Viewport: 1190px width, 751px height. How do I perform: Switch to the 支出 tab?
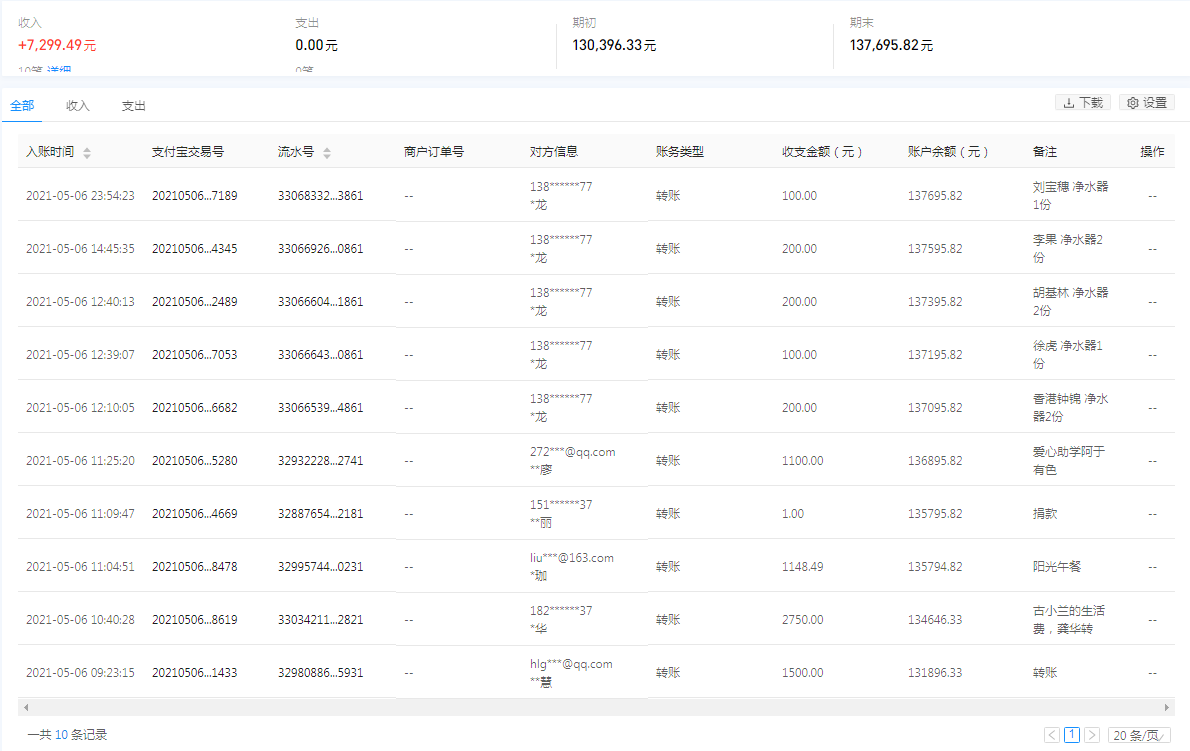point(133,104)
